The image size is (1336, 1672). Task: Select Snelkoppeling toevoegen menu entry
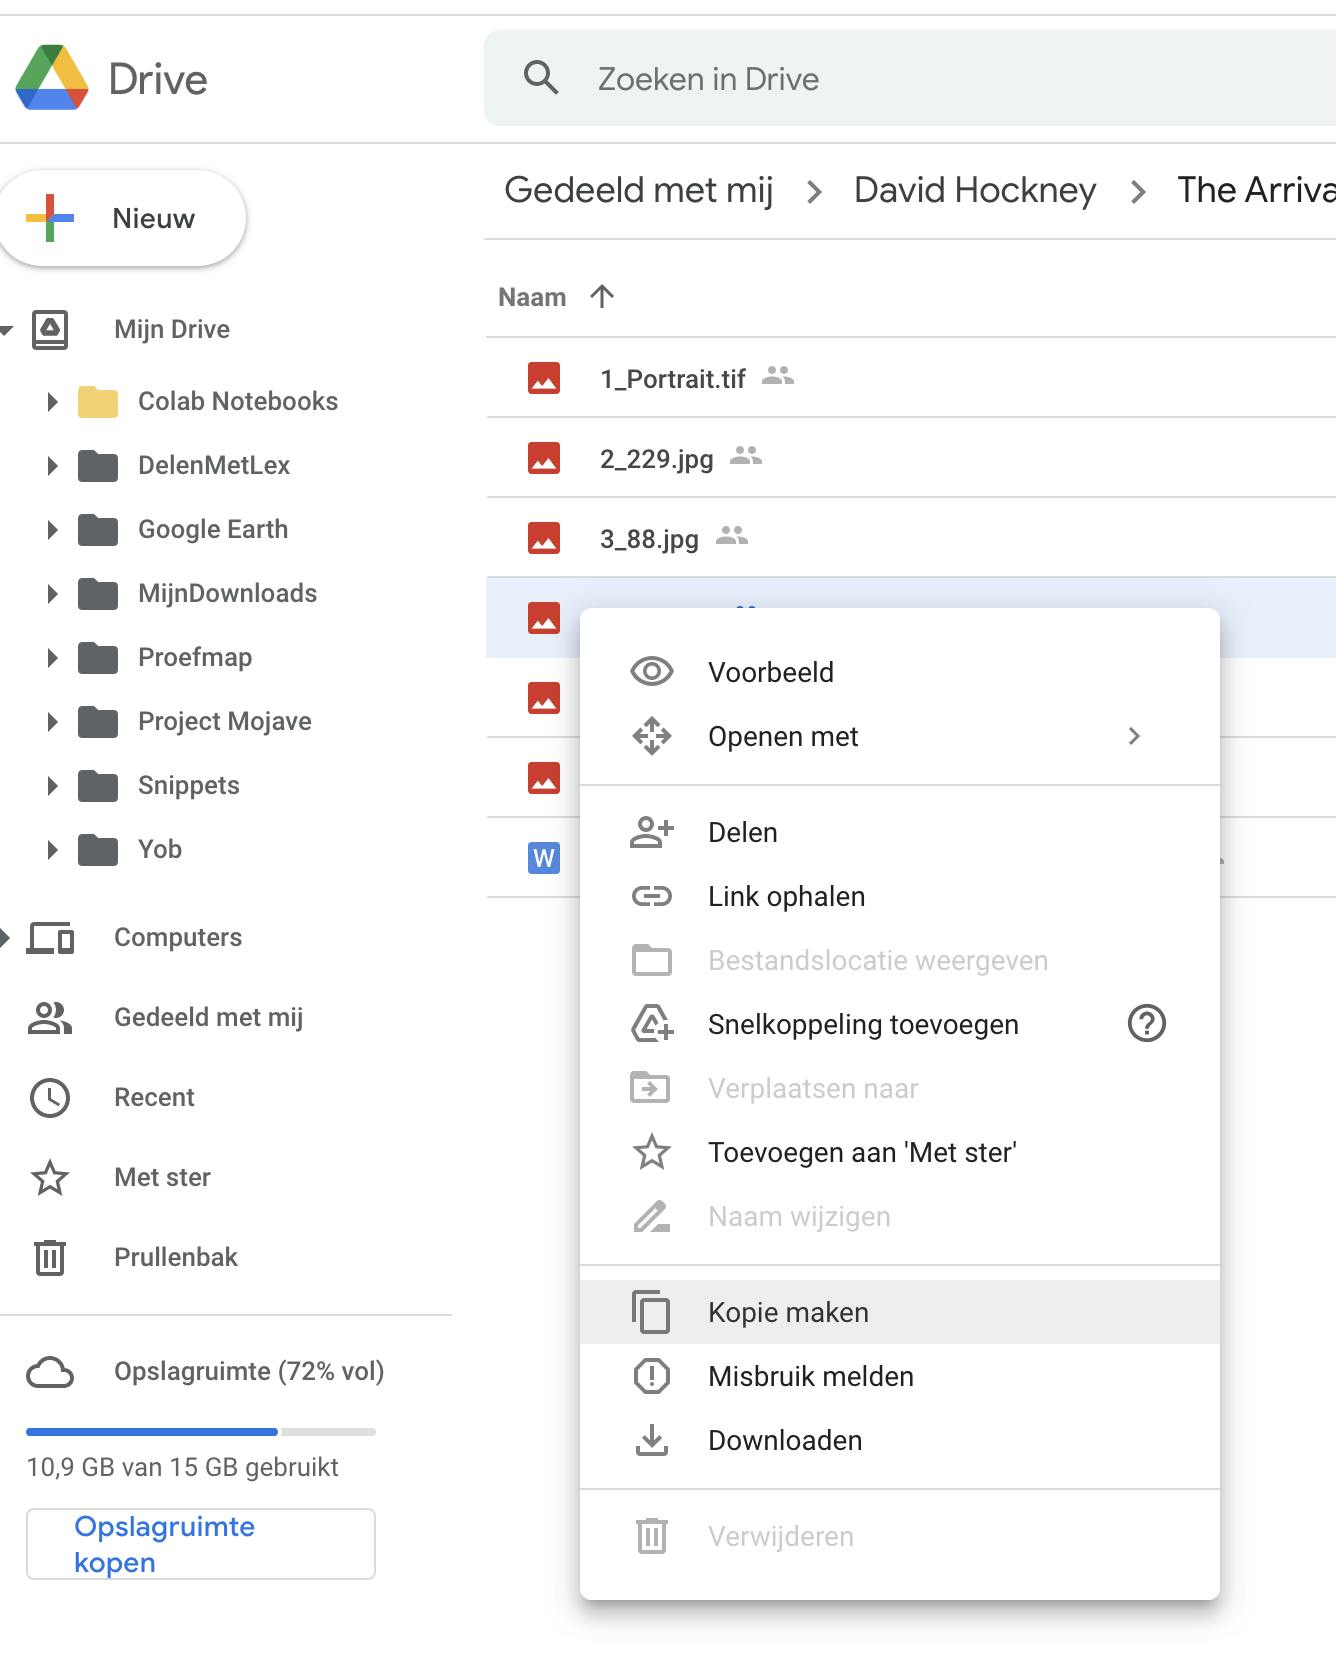(900, 1024)
